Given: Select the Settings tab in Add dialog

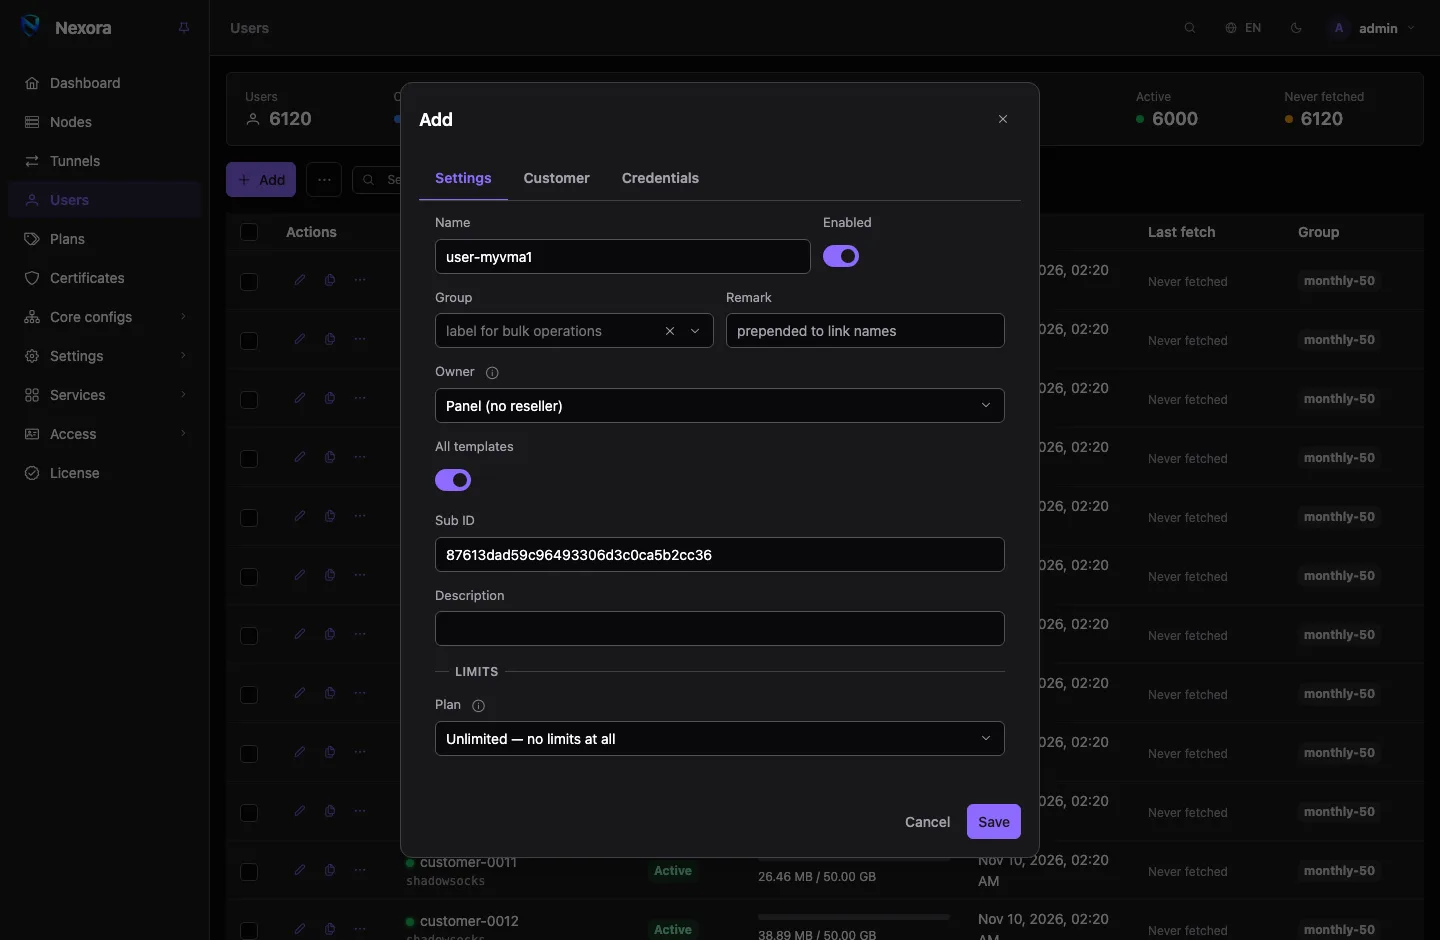Looking at the screenshot, I should (x=463, y=178).
